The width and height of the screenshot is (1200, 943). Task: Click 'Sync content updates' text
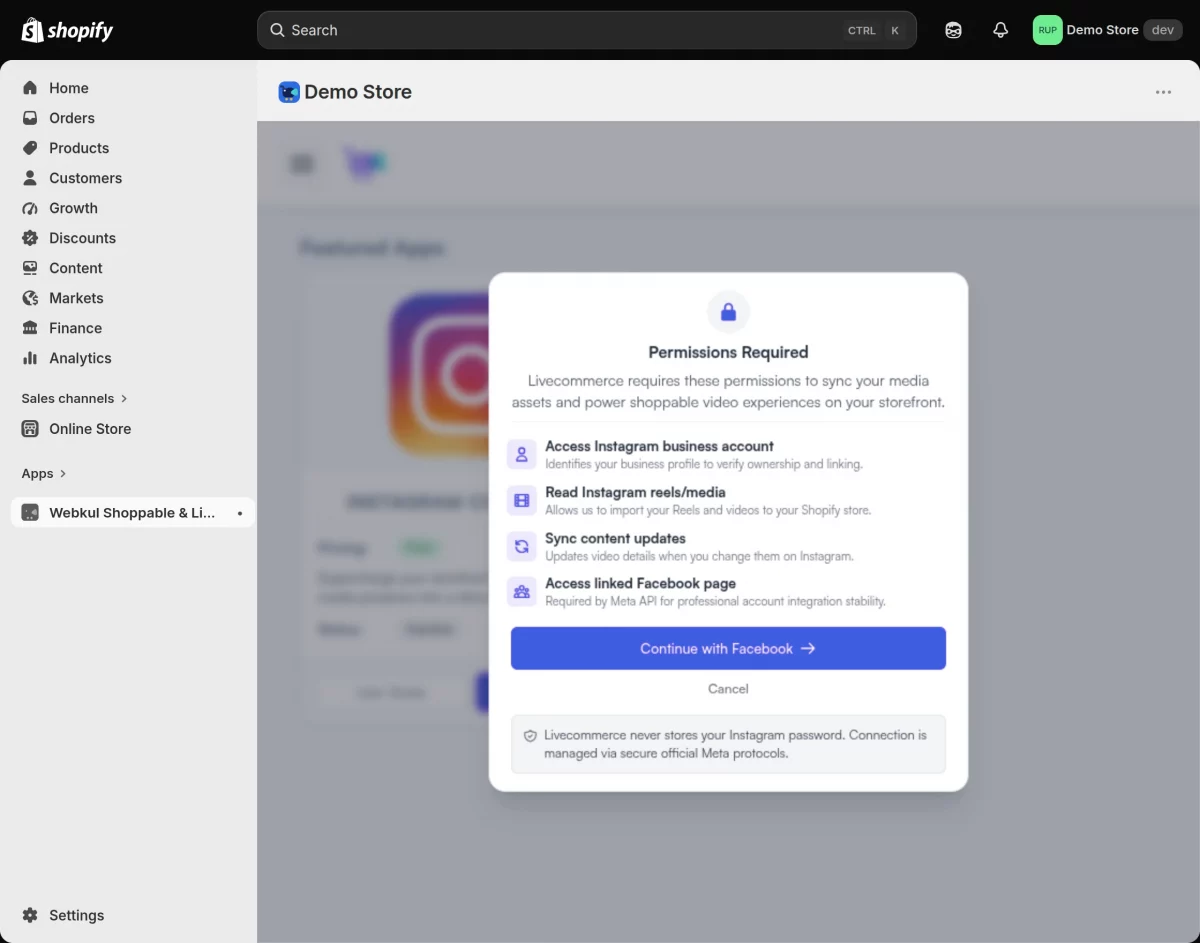coord(615,538)
